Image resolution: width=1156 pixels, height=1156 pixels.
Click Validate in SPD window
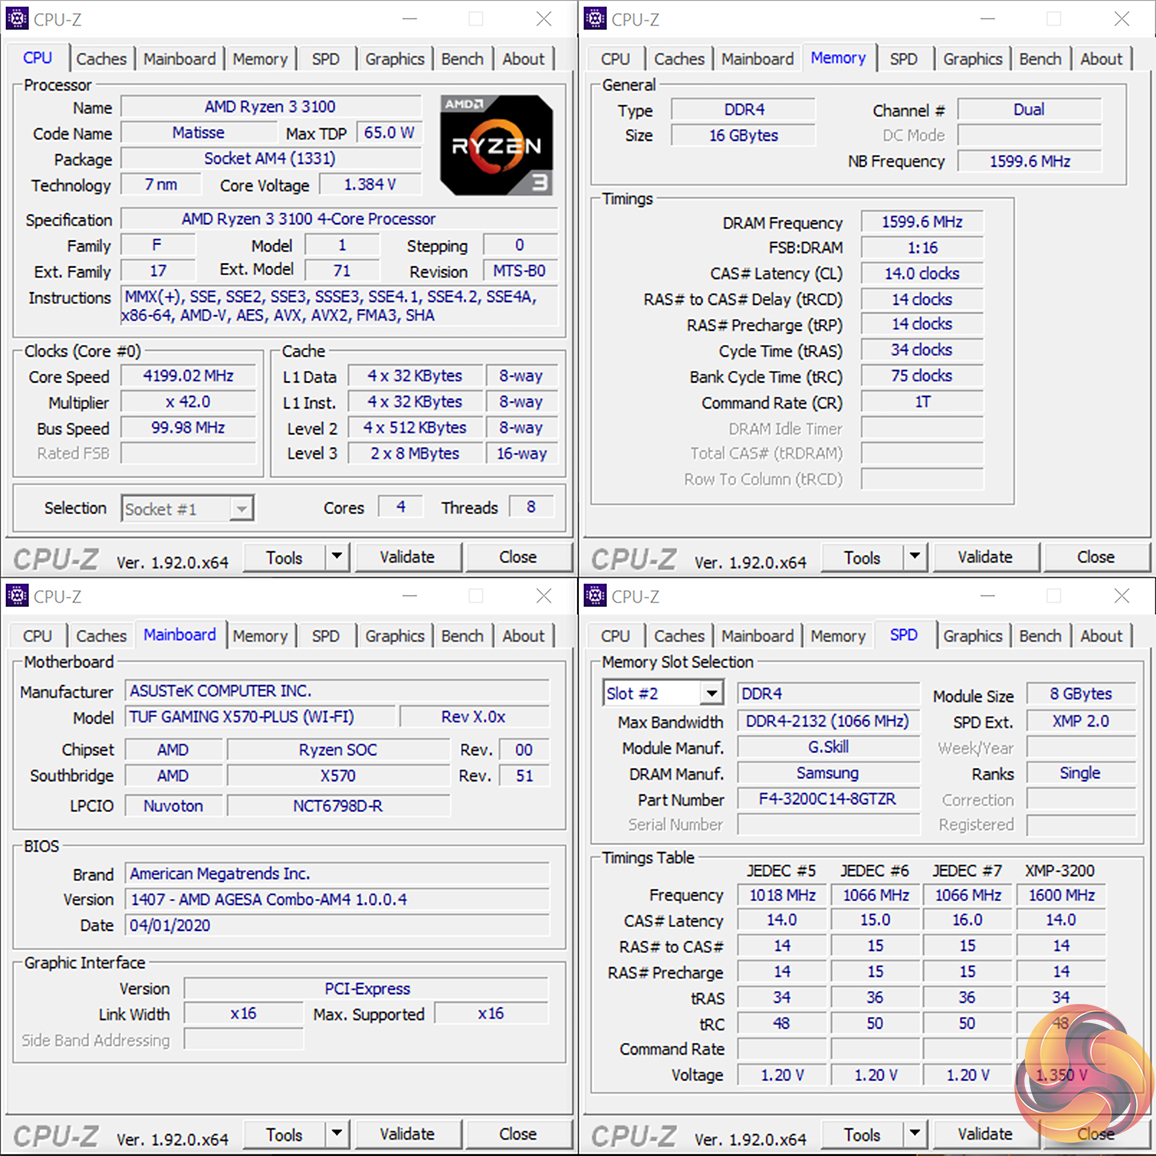coord(986,1135)
